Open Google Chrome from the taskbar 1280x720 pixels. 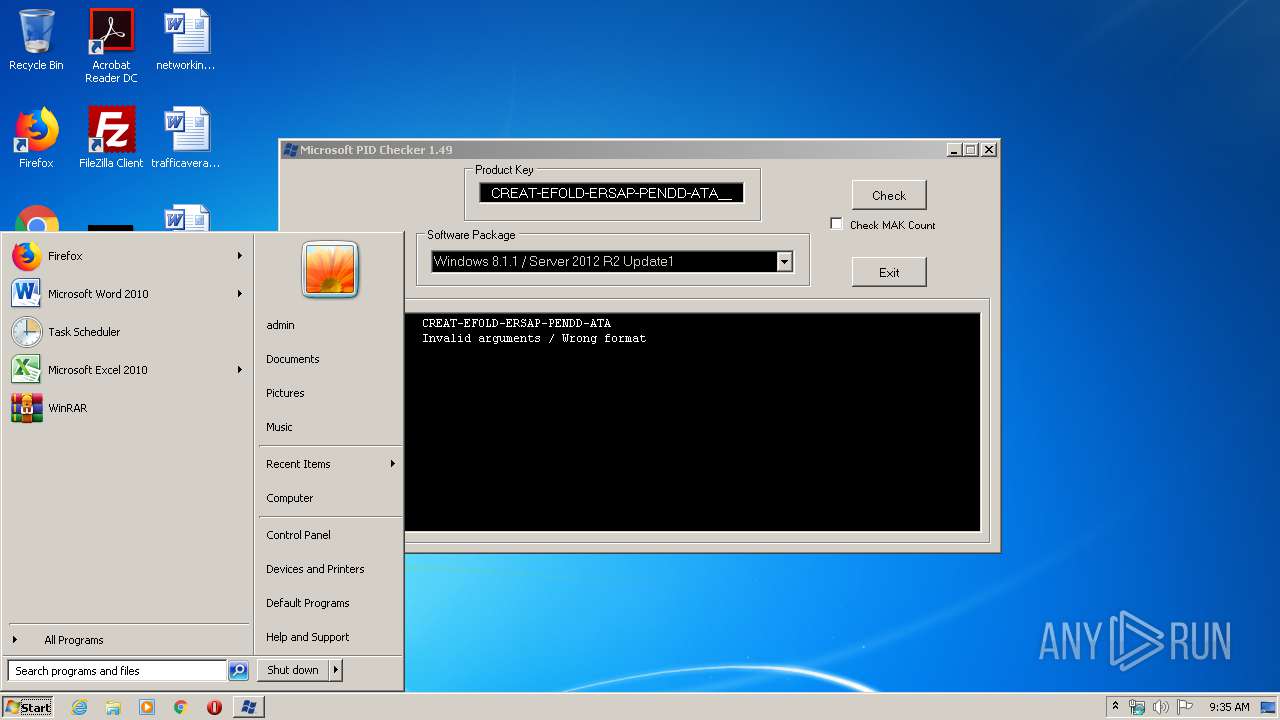pos(181,707)
